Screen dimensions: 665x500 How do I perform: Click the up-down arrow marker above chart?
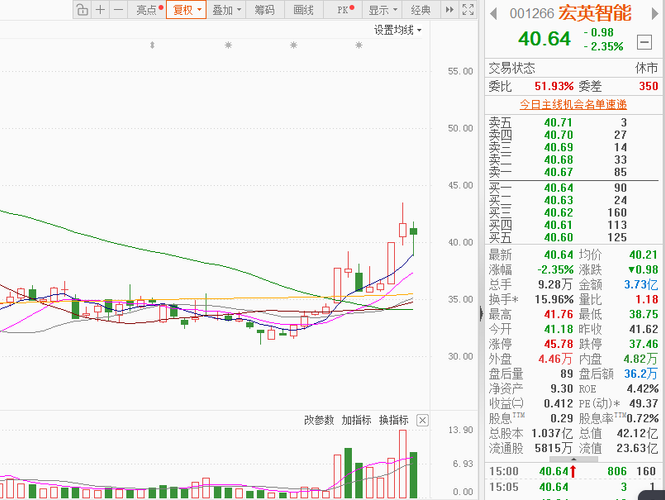point(152,45)
